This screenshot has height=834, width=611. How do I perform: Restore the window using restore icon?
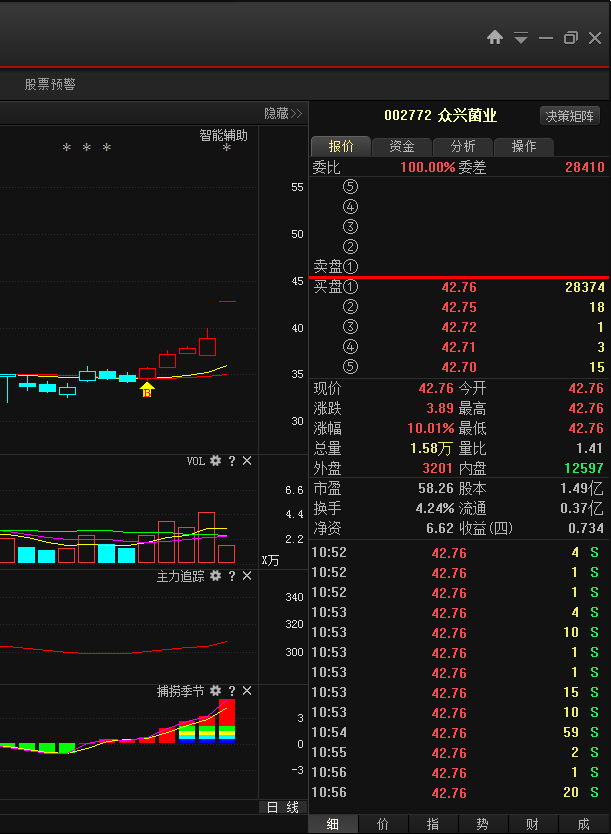point(571,38)
